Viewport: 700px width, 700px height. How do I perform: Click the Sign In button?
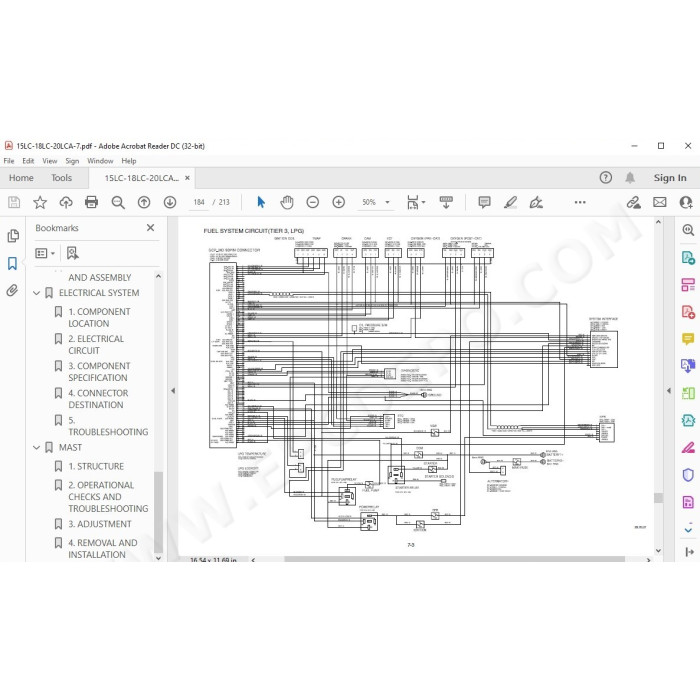pos(670,178)
